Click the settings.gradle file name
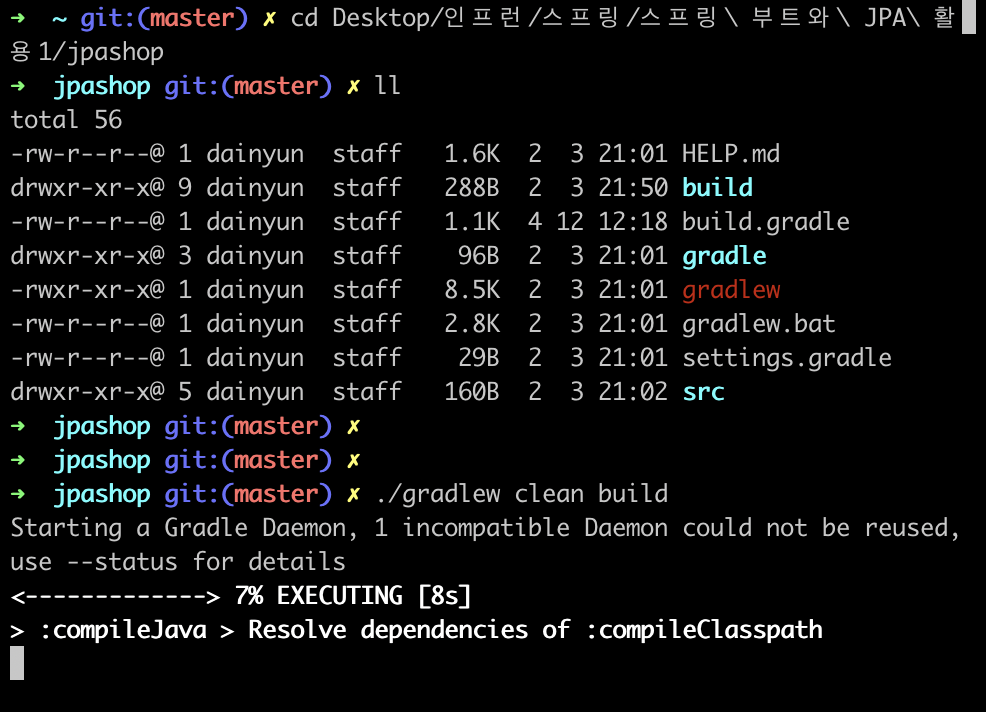Viewport: 986px width, 712px height. pos(787,359)
